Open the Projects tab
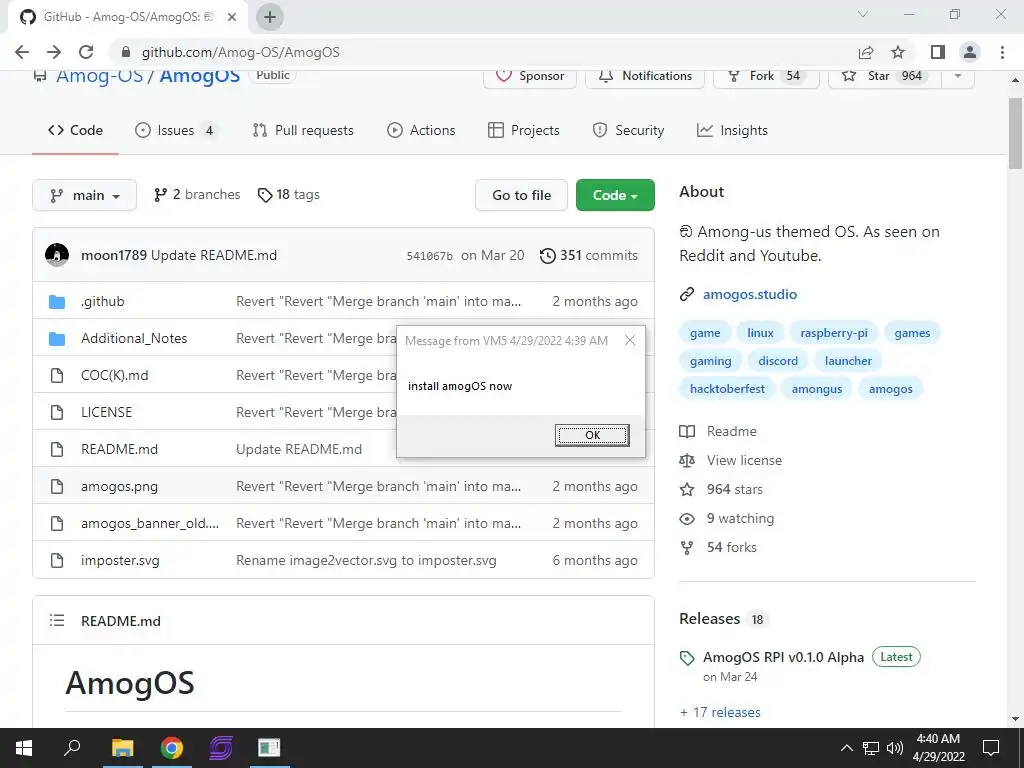Screen dimensions: 1024x768 click(524, 131)
